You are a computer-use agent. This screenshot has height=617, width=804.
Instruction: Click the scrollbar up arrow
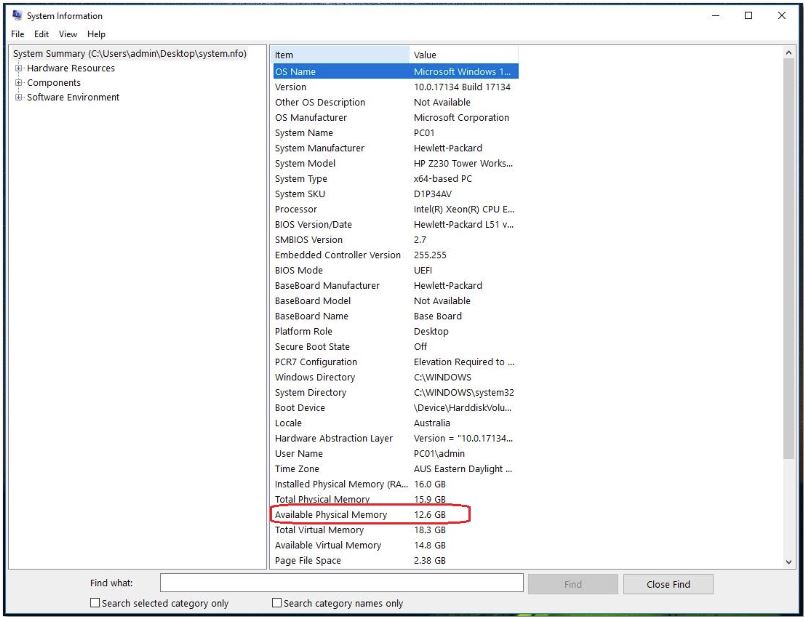[x=789, y=52]
